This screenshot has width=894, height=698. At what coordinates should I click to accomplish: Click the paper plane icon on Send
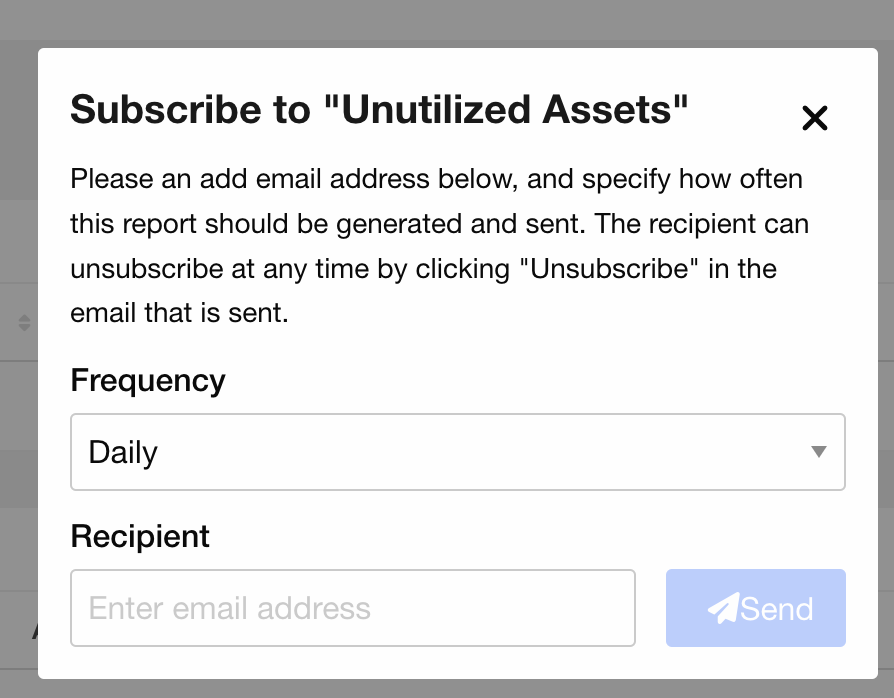click(x=723, y=608)
